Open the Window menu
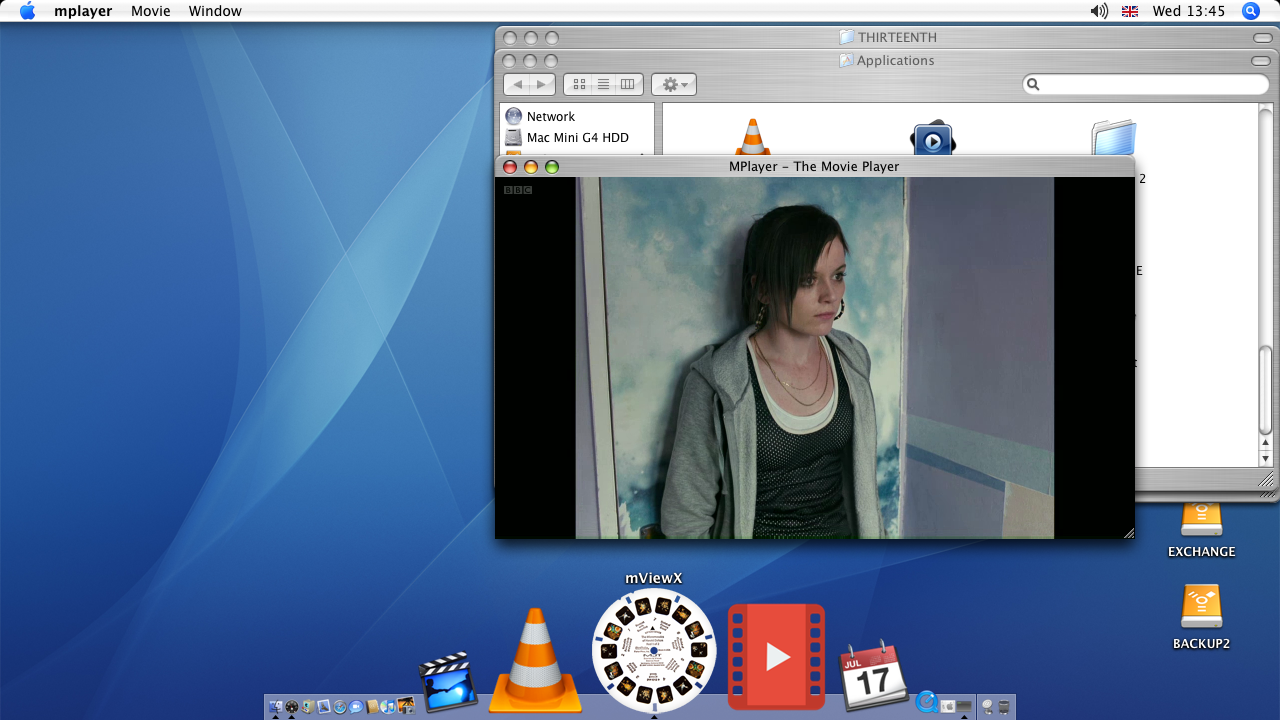Screen dimensions: 1280x720 215,11
